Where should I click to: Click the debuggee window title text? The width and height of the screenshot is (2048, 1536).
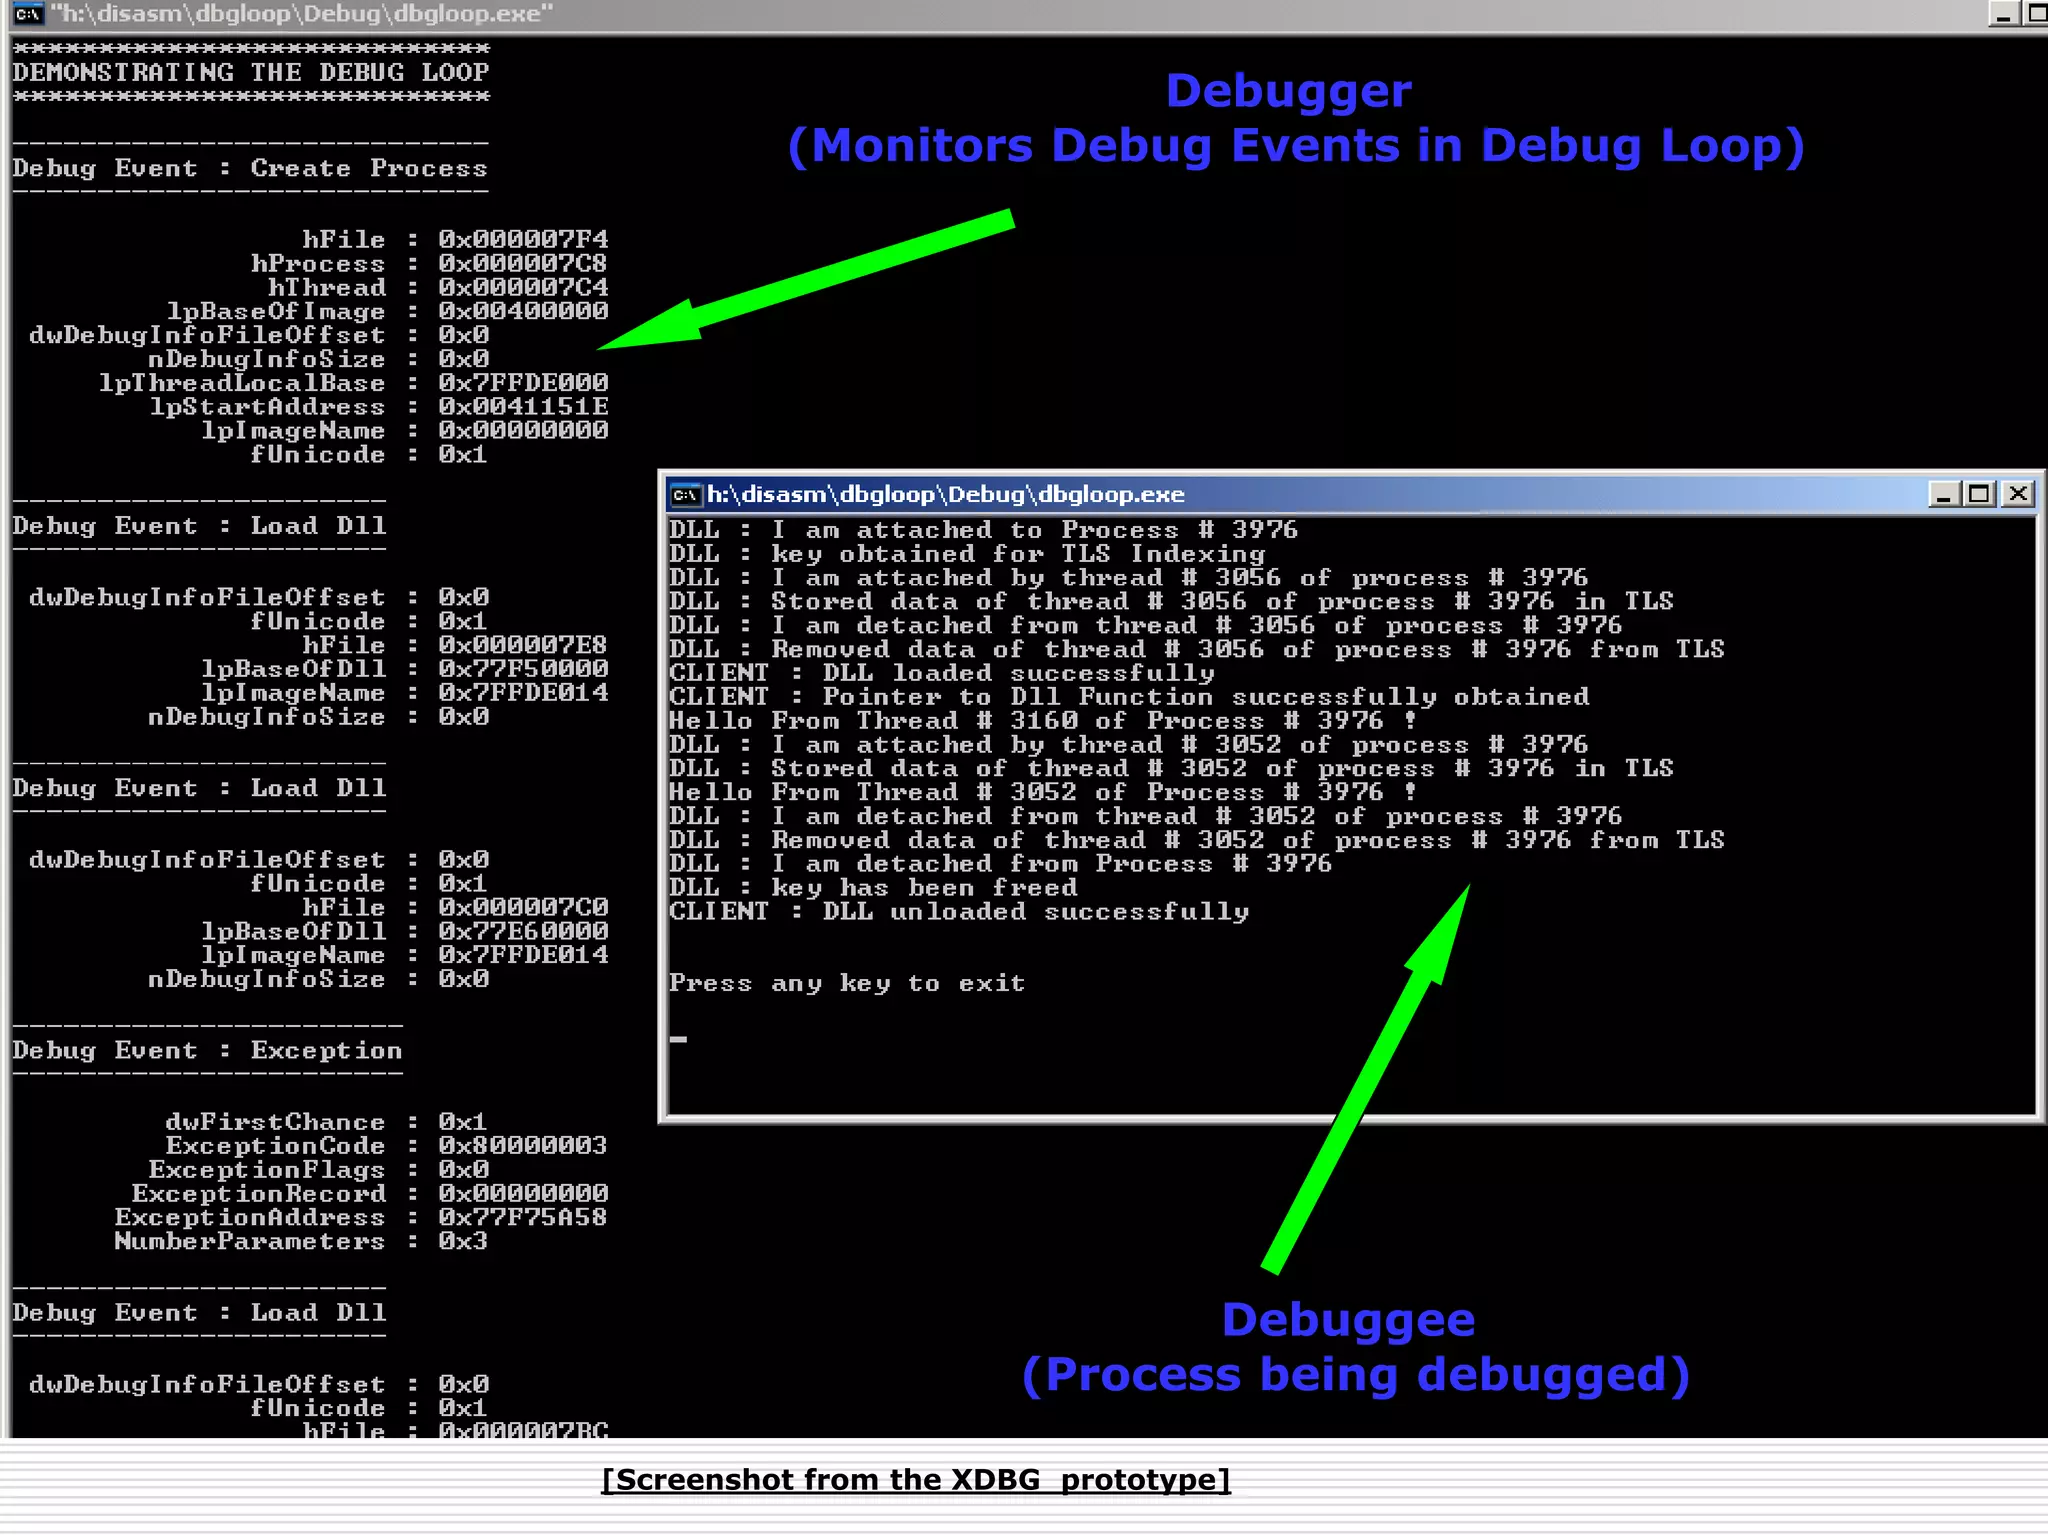(x=945, y=494)
